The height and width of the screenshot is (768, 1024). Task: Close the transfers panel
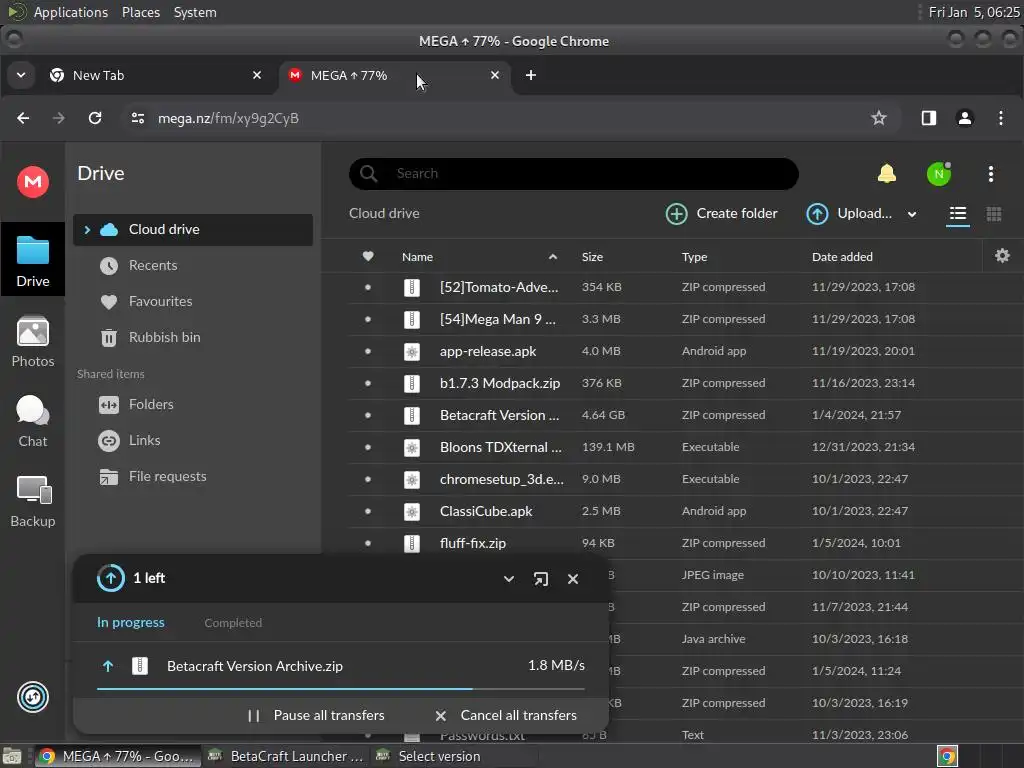(573, 579)
